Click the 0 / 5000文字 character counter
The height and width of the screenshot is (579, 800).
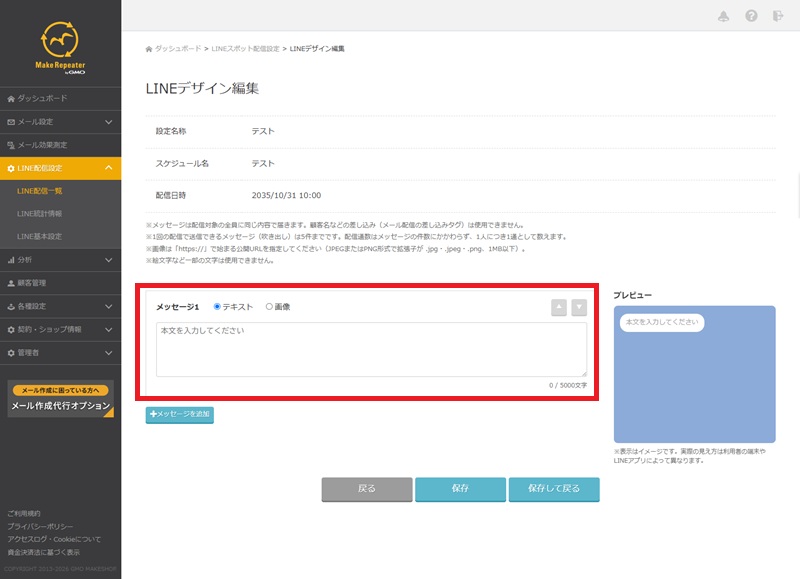click(568, 385)
